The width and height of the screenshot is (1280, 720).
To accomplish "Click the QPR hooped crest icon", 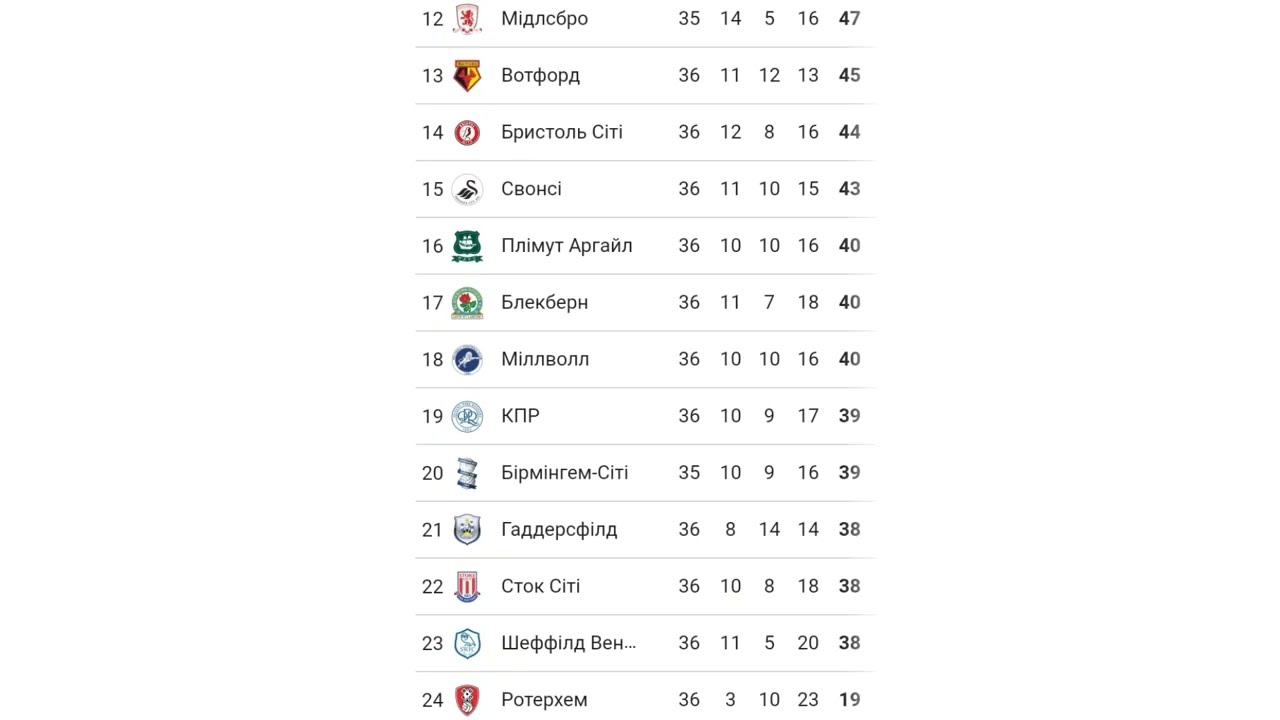I will (x=467, y=416).
